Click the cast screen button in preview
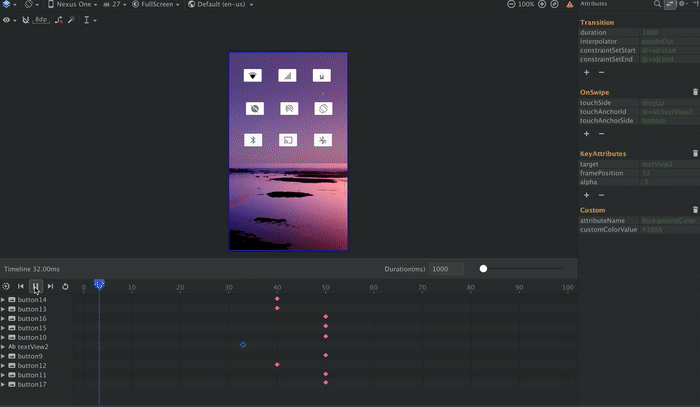The width and height of the screenshot is (700, 407). tap(288, 140)
